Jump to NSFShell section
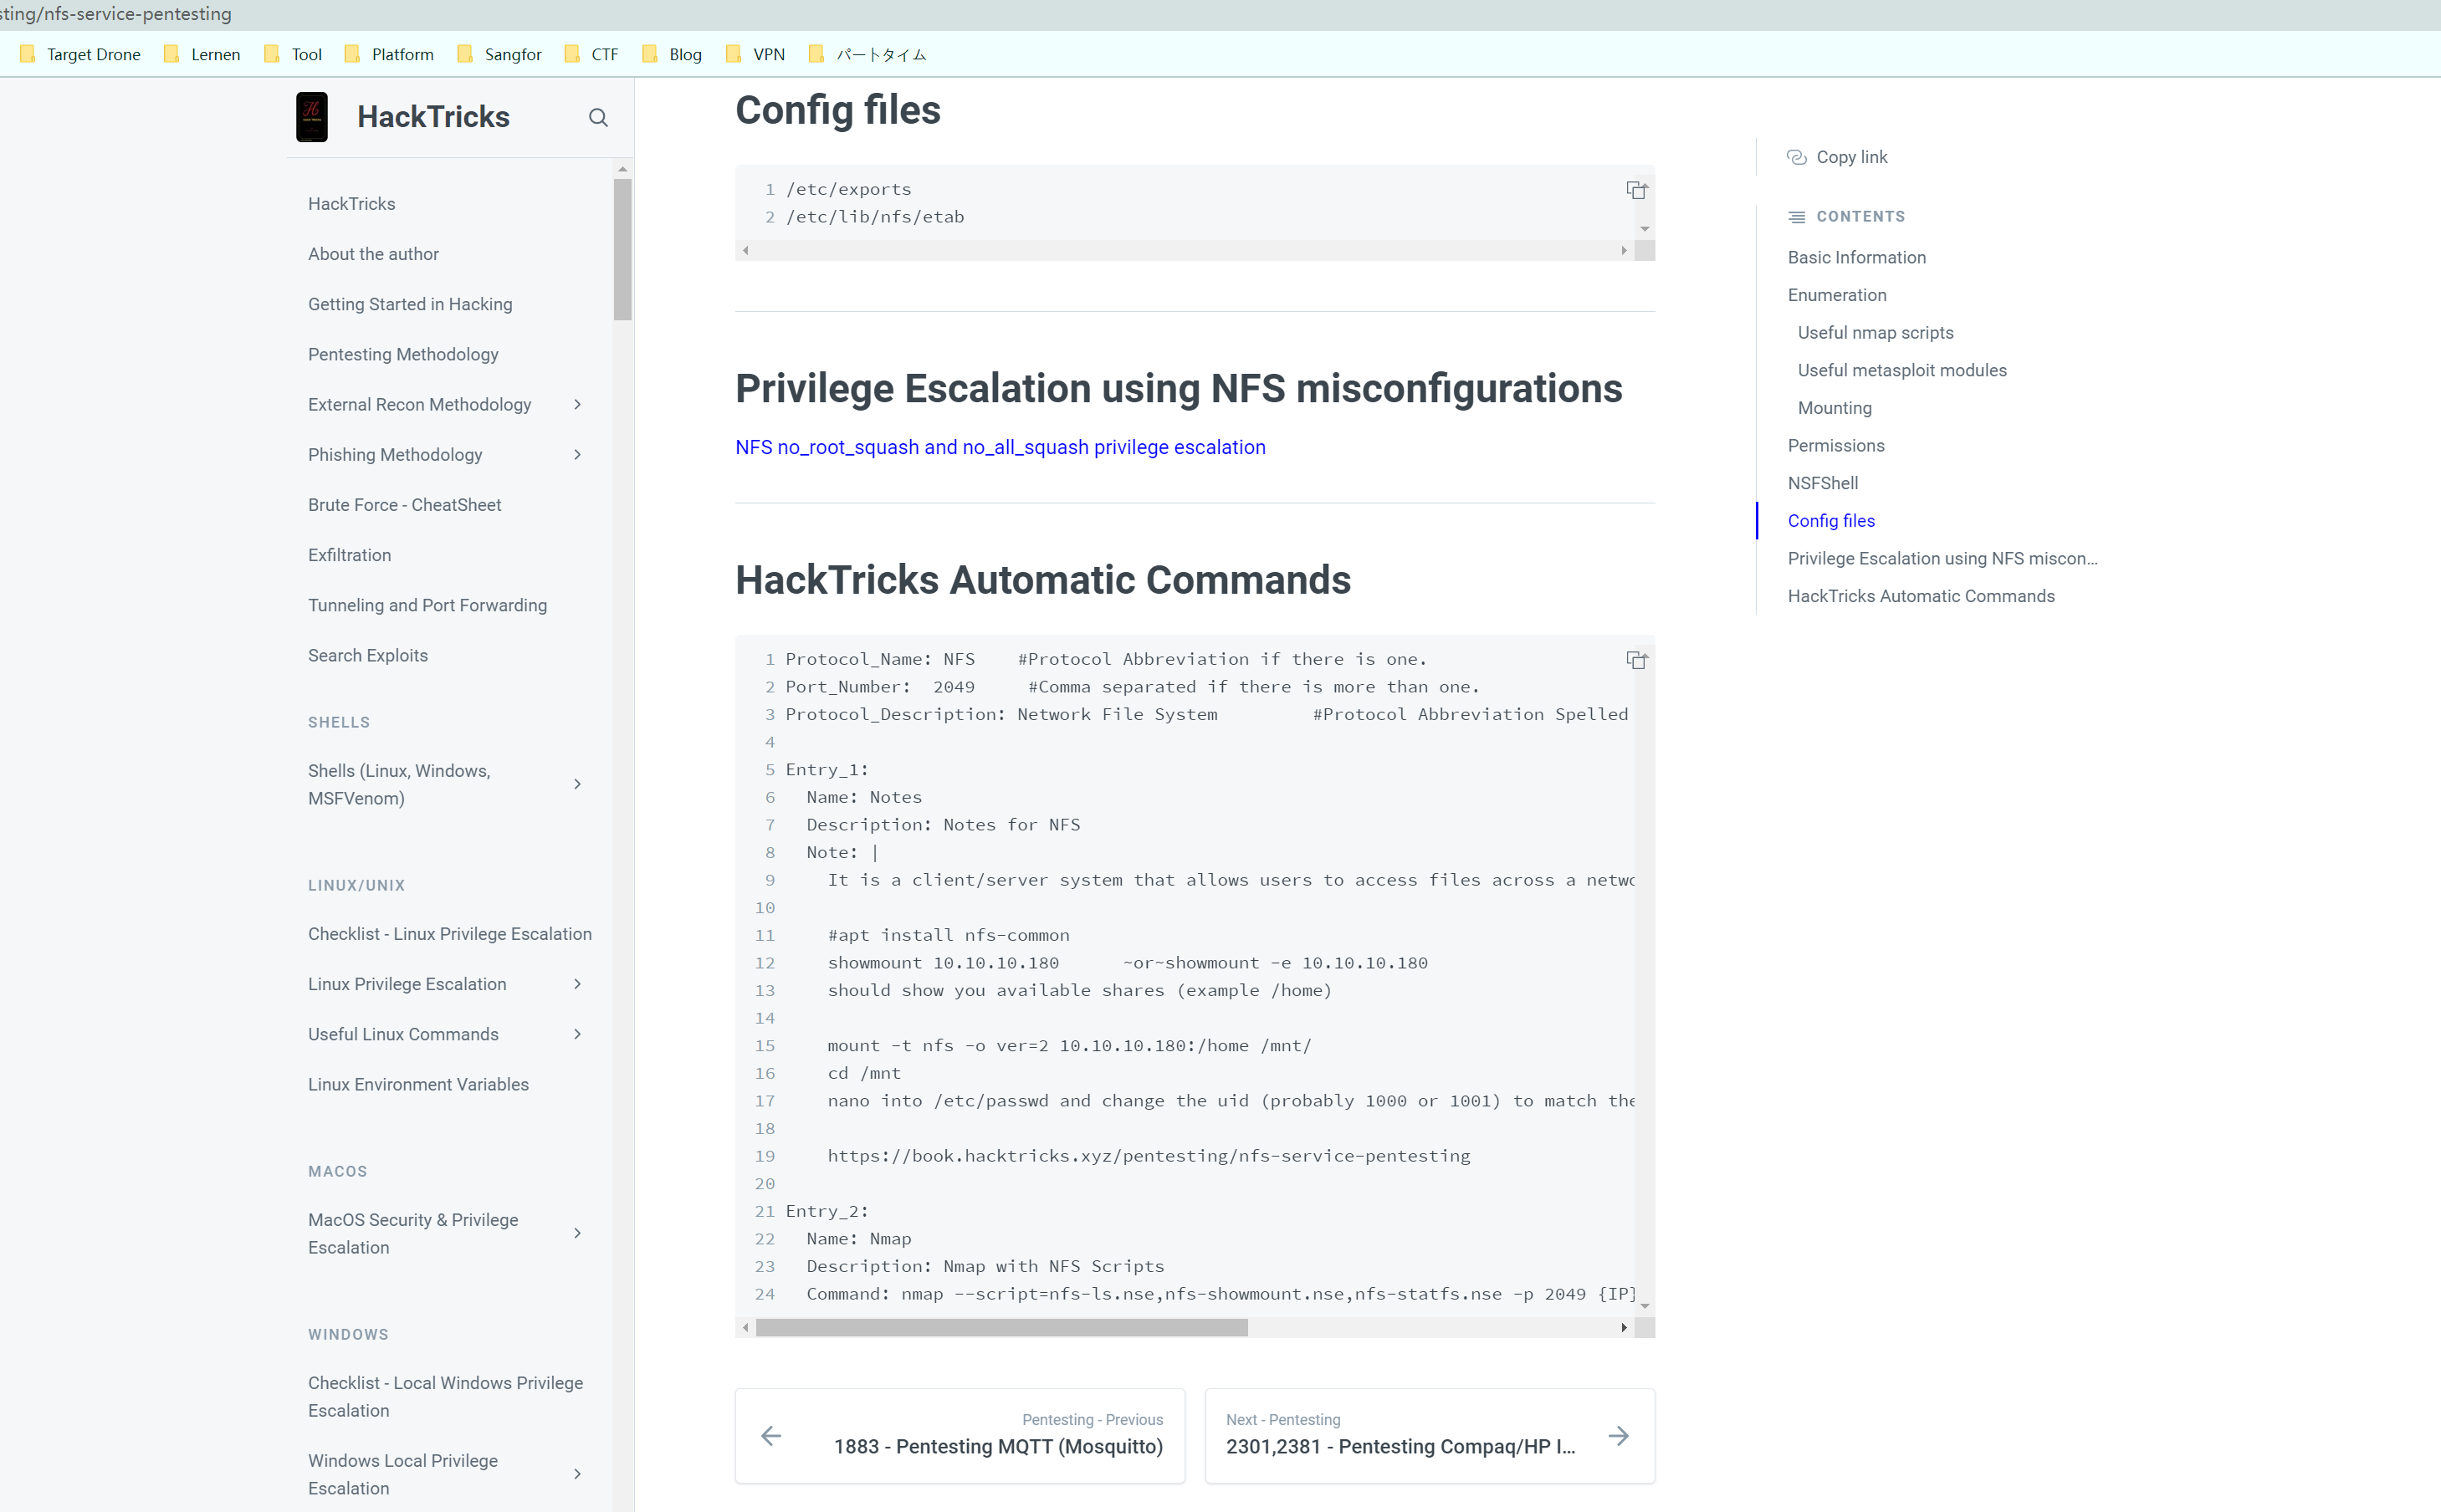This screenshot has width=2441, height=1512. pos(1823,483)
